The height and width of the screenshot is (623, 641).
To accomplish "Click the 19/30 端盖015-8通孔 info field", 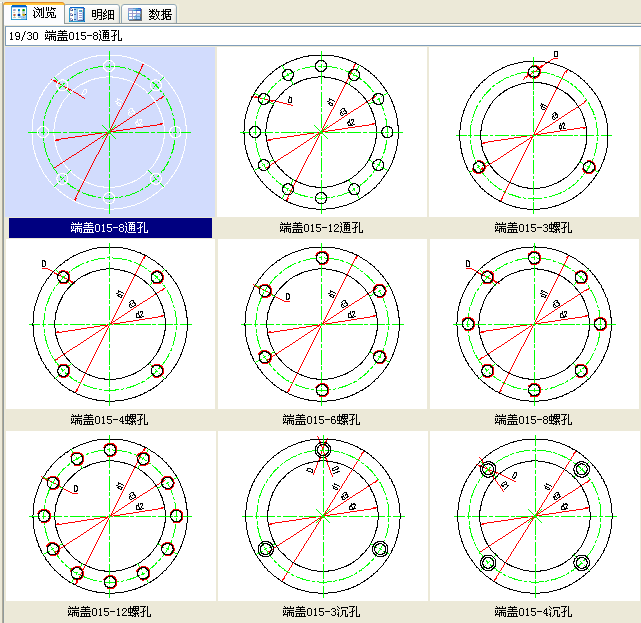I will point(320,36).
